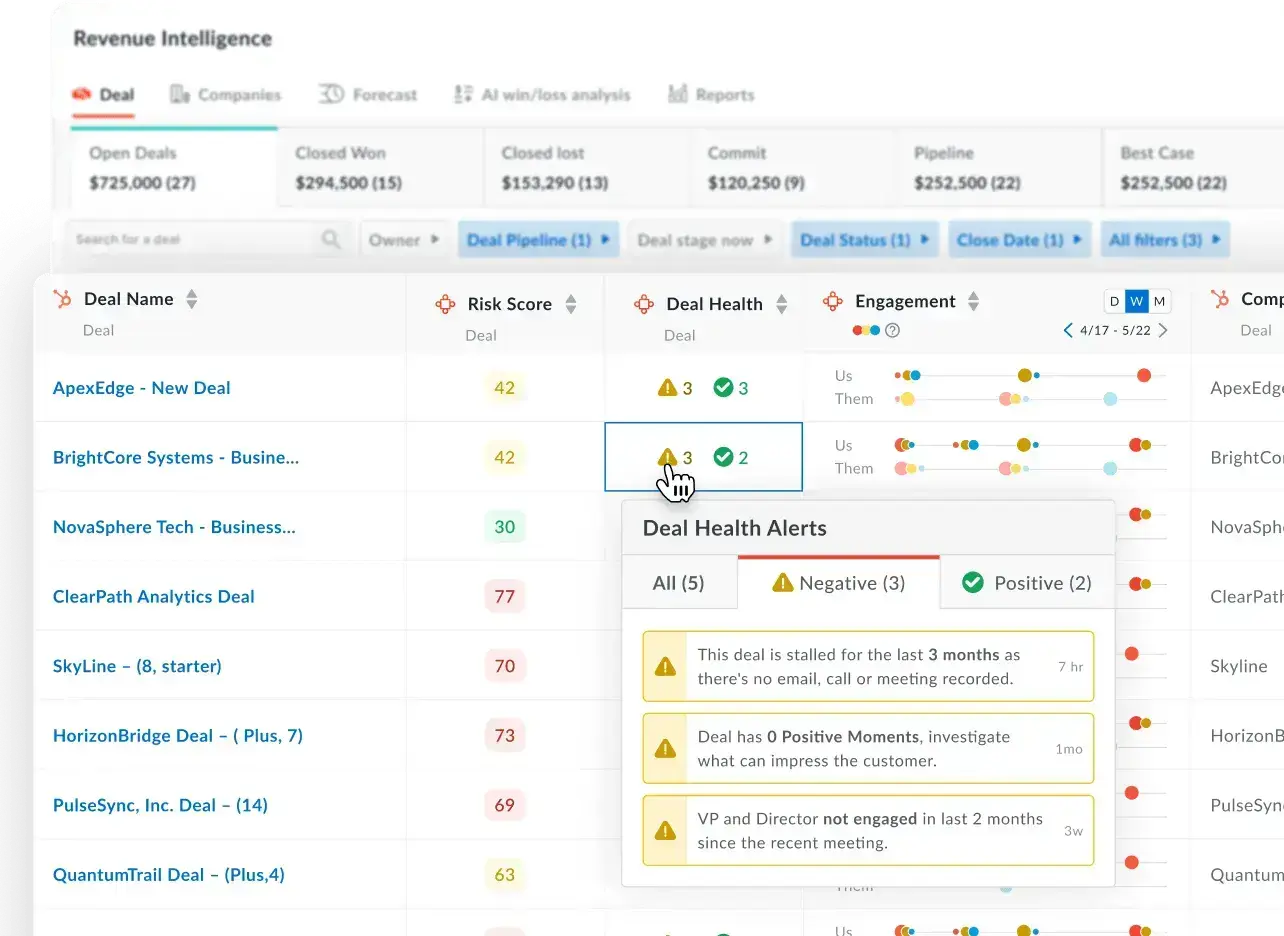Viewport: 1284px width, 936px height.
Task: Switch engagement view to Daily (D)
Action: tap(1114, 301)
